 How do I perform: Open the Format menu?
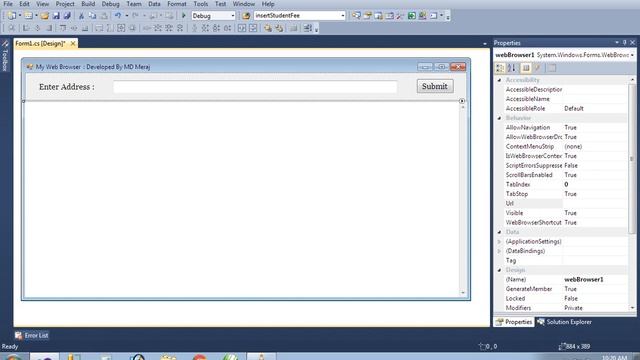click(x=177, y=4)
